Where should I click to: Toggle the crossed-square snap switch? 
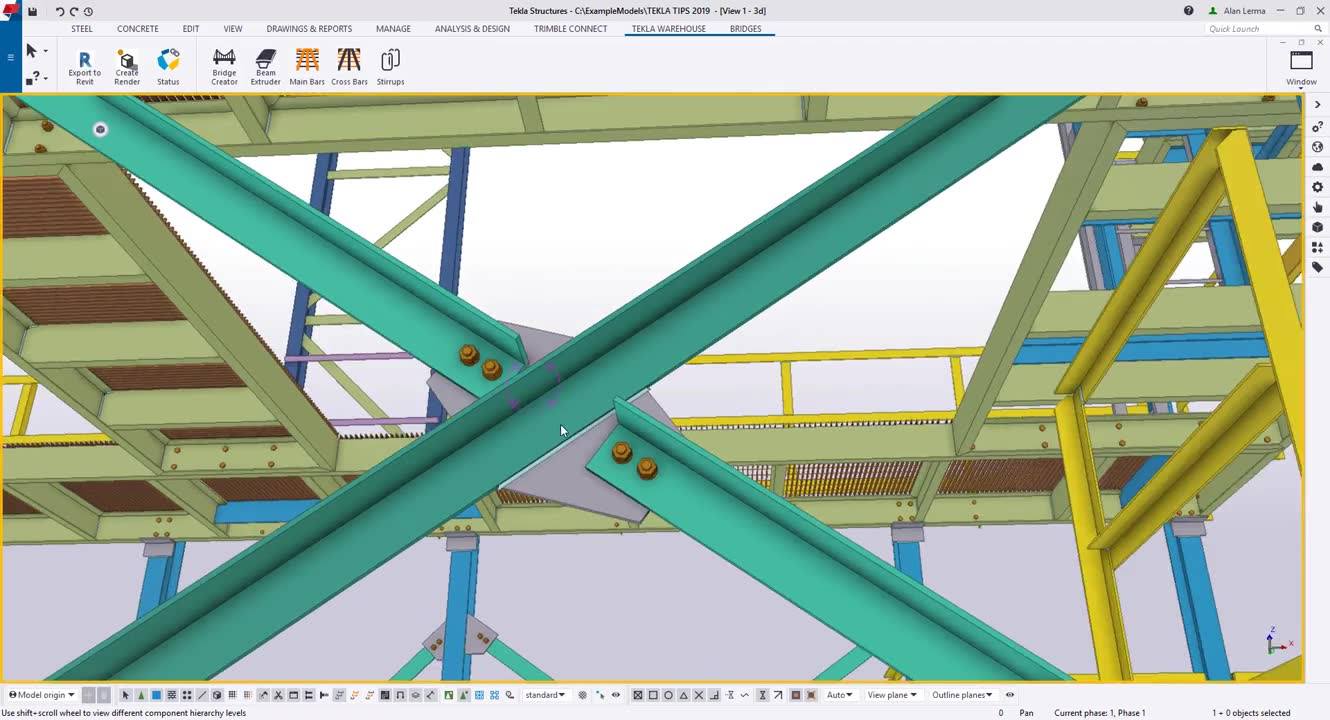click(638, 695)
